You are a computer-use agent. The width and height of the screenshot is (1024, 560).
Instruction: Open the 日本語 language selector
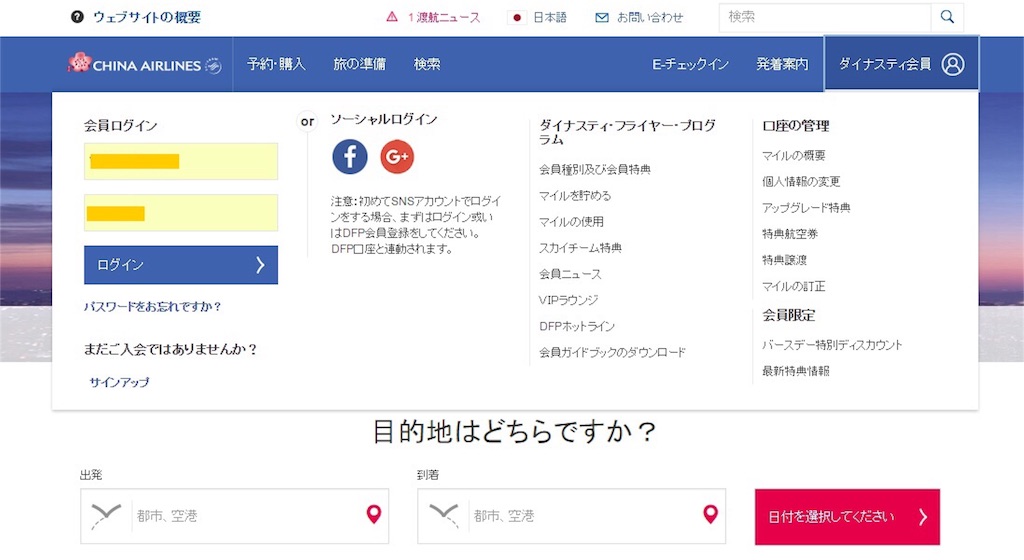538,17
